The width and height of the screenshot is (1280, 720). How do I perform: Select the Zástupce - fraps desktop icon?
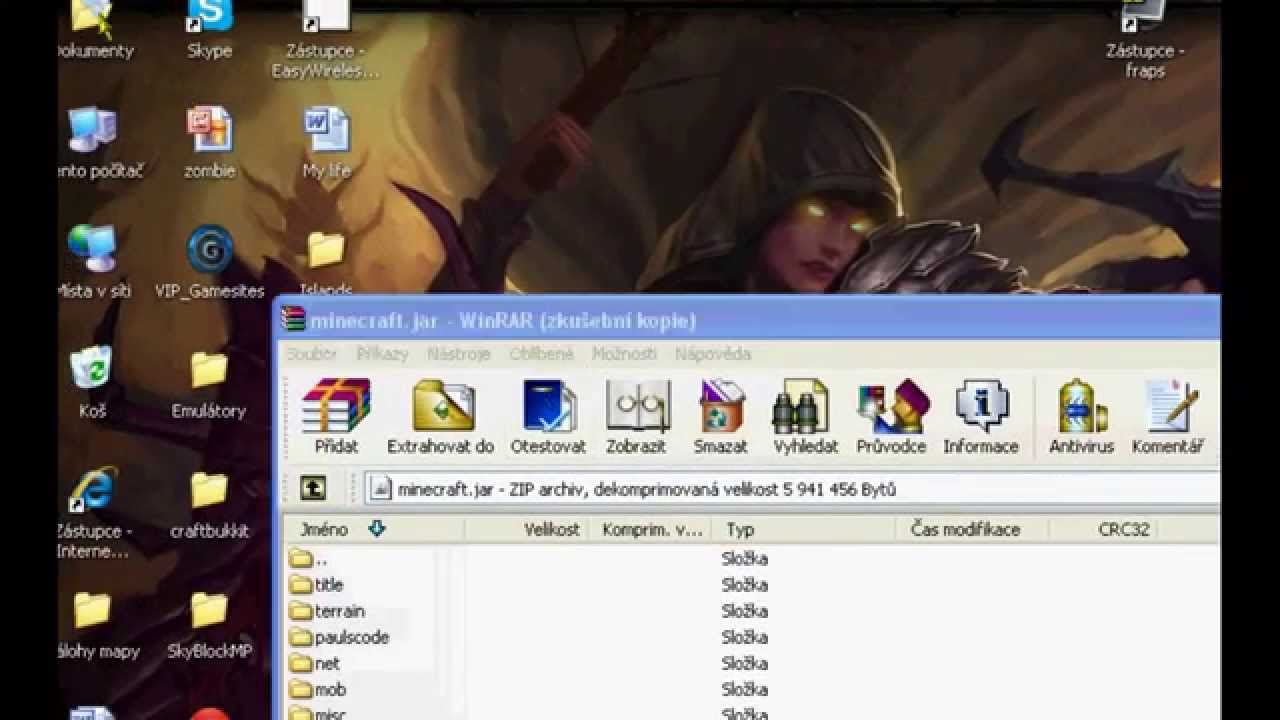click(1145, 40)
